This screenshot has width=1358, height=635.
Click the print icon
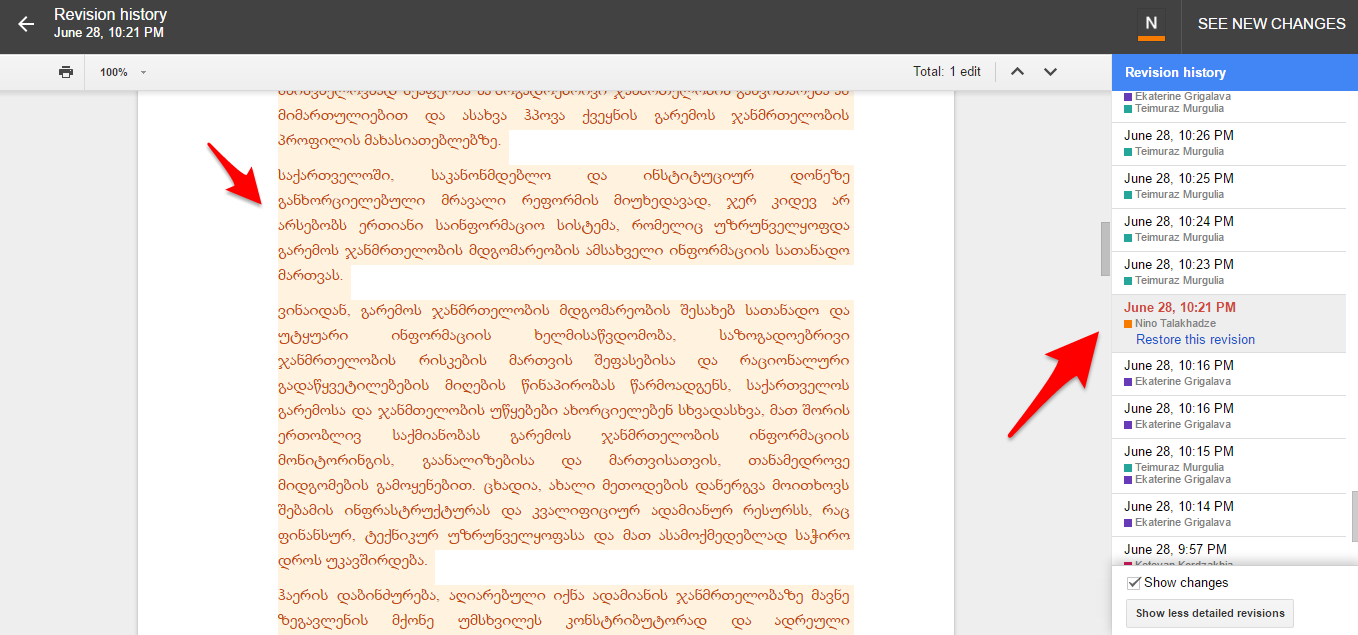(x=66, y=72)
